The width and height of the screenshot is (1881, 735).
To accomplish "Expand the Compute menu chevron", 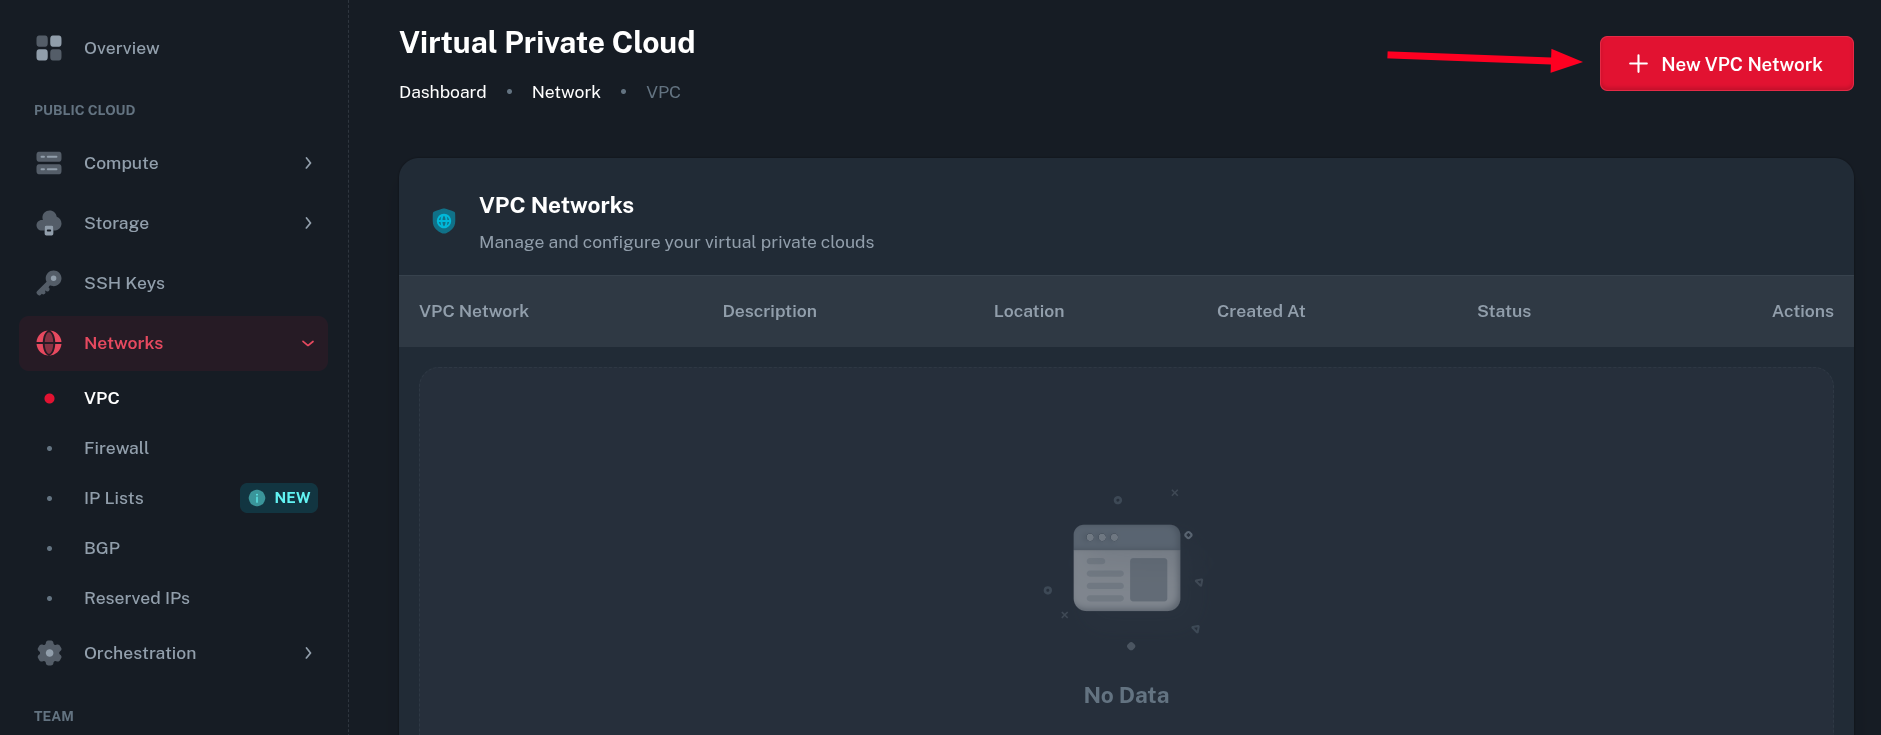I will tap(308, 163).
